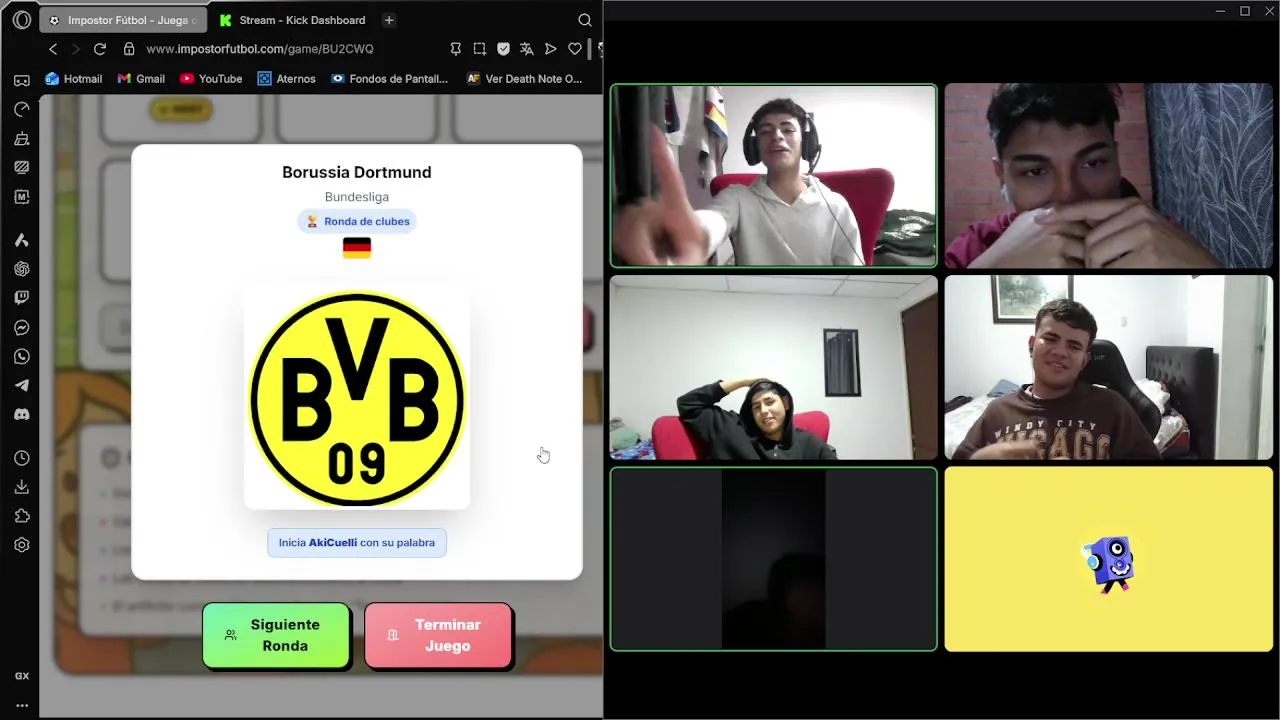Open the WhatsApp sidebar icon
This screenshot has width=1280, height=720.
tap(22, 356)
